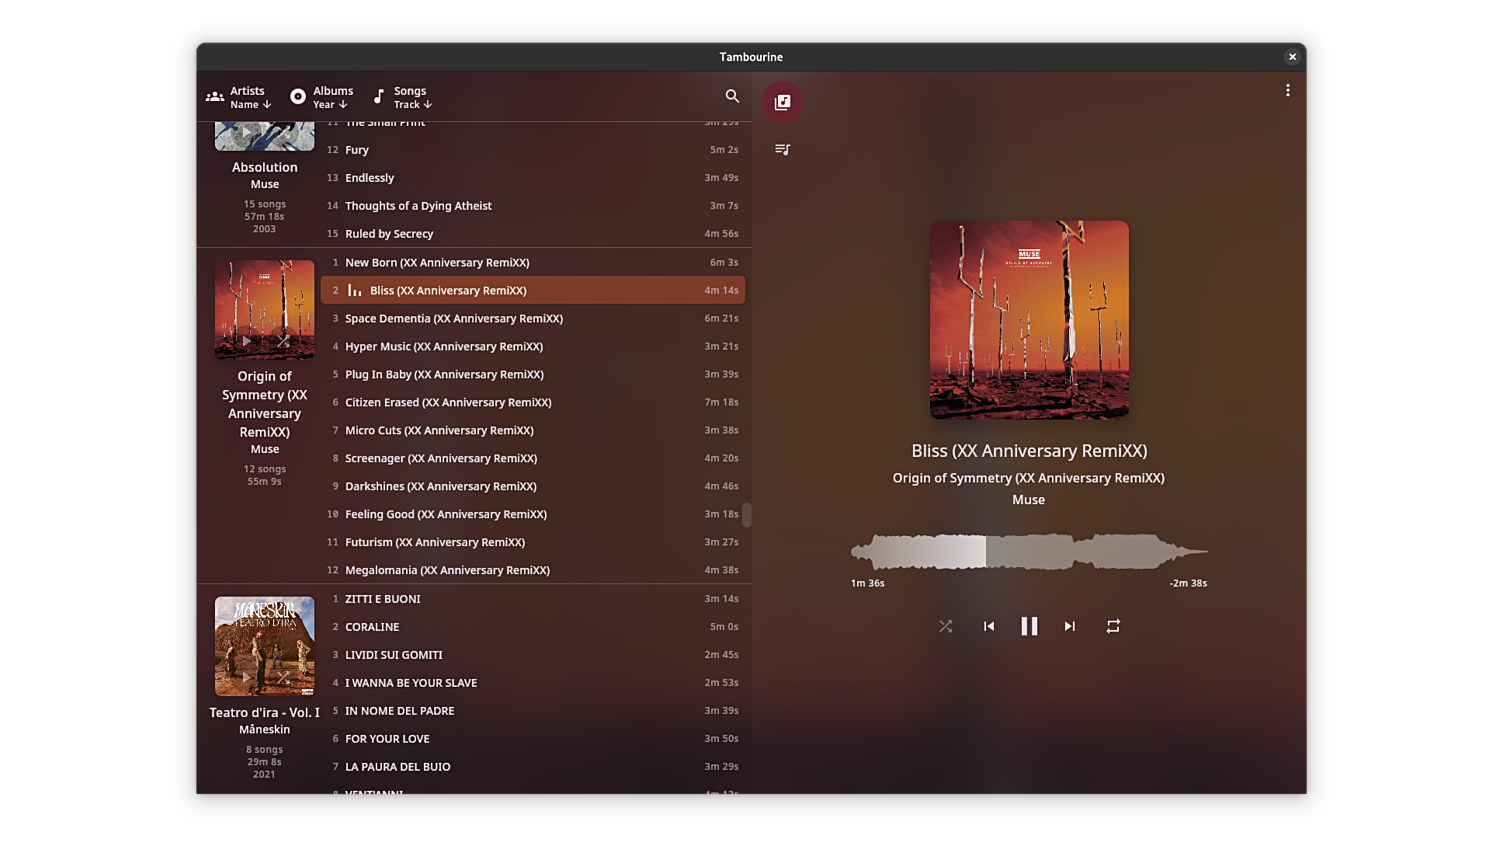
Task: Skip to next track
Action: (x=1069, y=626)
